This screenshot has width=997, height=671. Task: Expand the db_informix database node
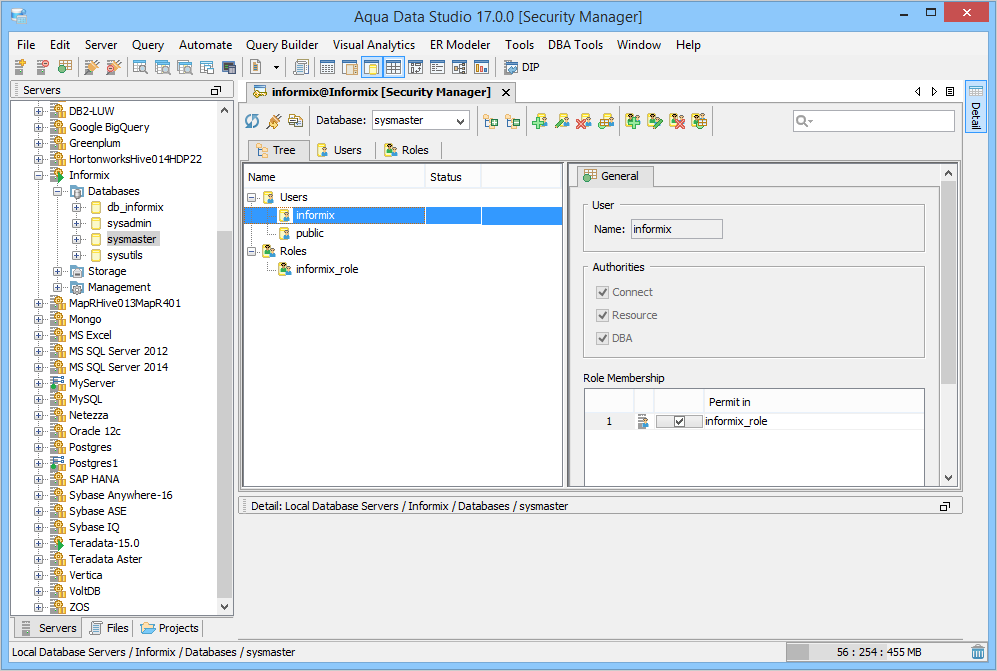point(76,207)
